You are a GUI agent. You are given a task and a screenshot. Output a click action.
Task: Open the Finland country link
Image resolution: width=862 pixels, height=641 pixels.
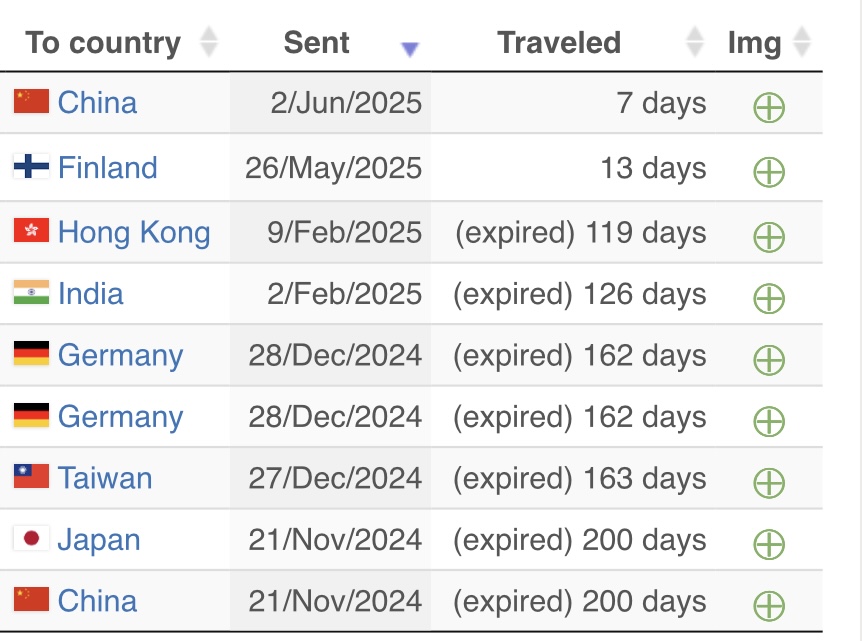(108, 167)
